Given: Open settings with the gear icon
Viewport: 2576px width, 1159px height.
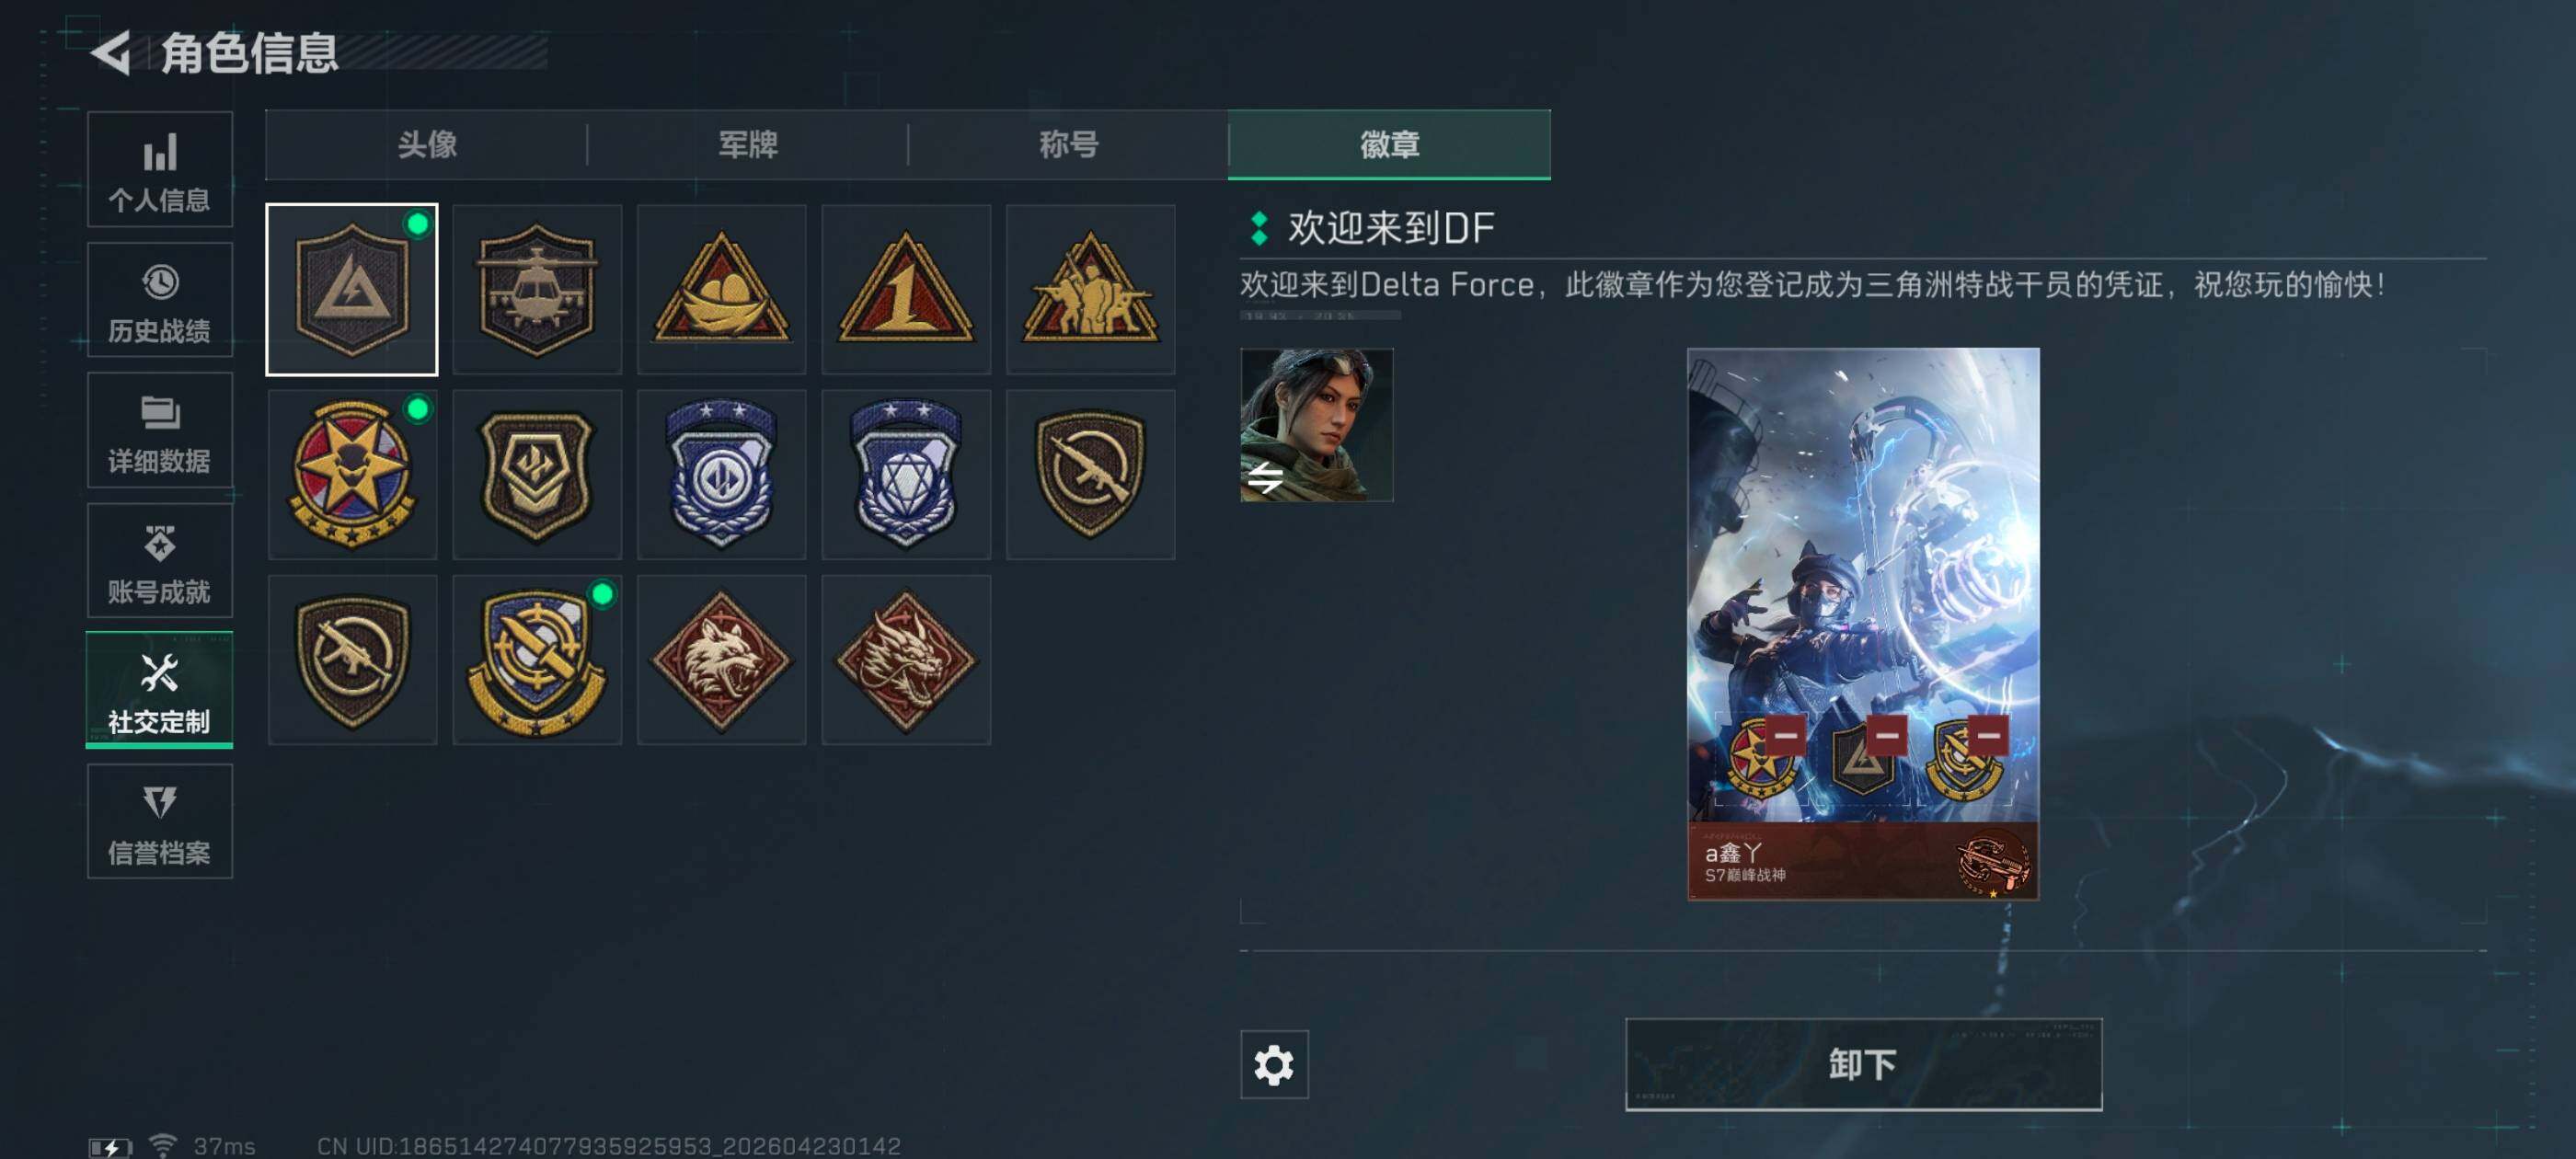Looking at the screenshot, I should pyautogui.click(x=1274, y=1065).
